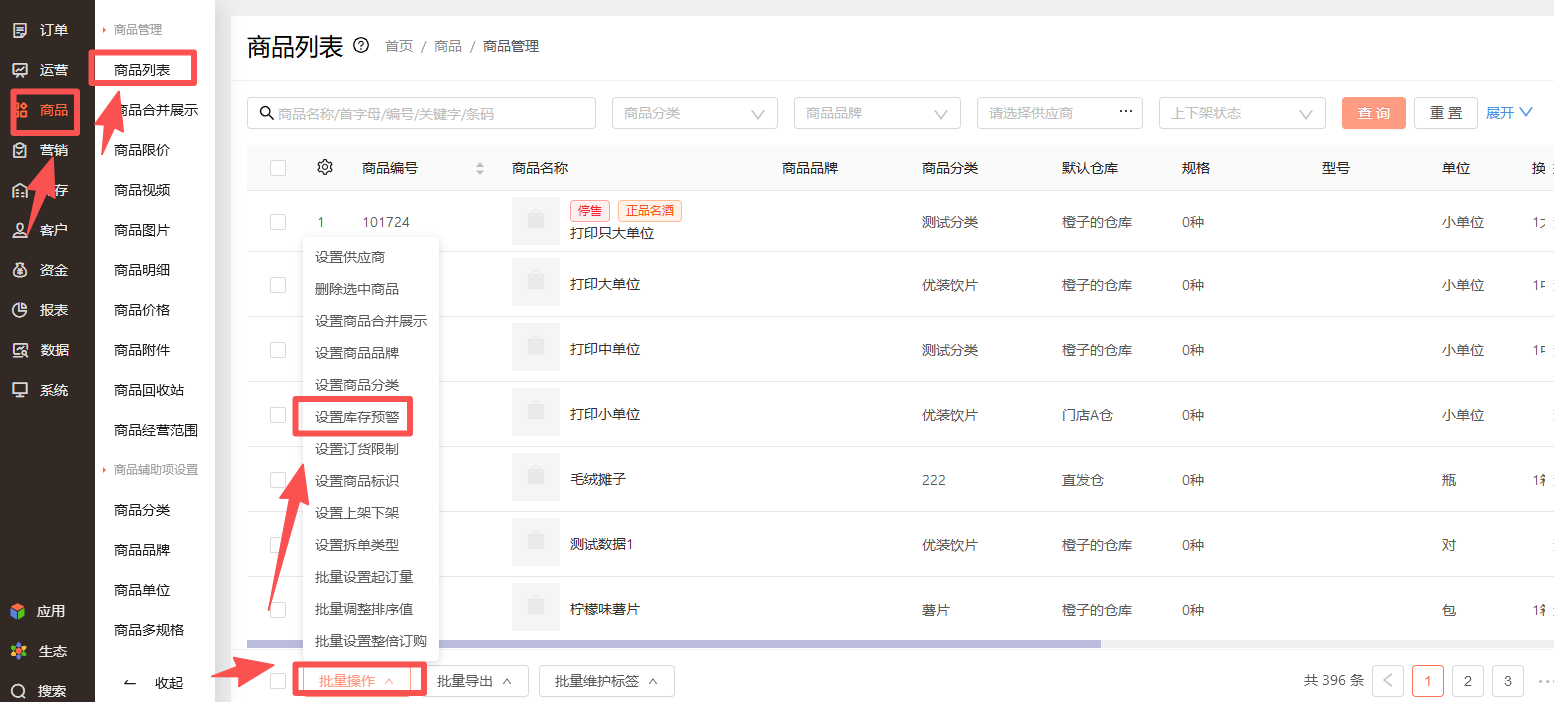Open the 商品分类 filter dropdown

pyautogui.click(x=695, y=113)
